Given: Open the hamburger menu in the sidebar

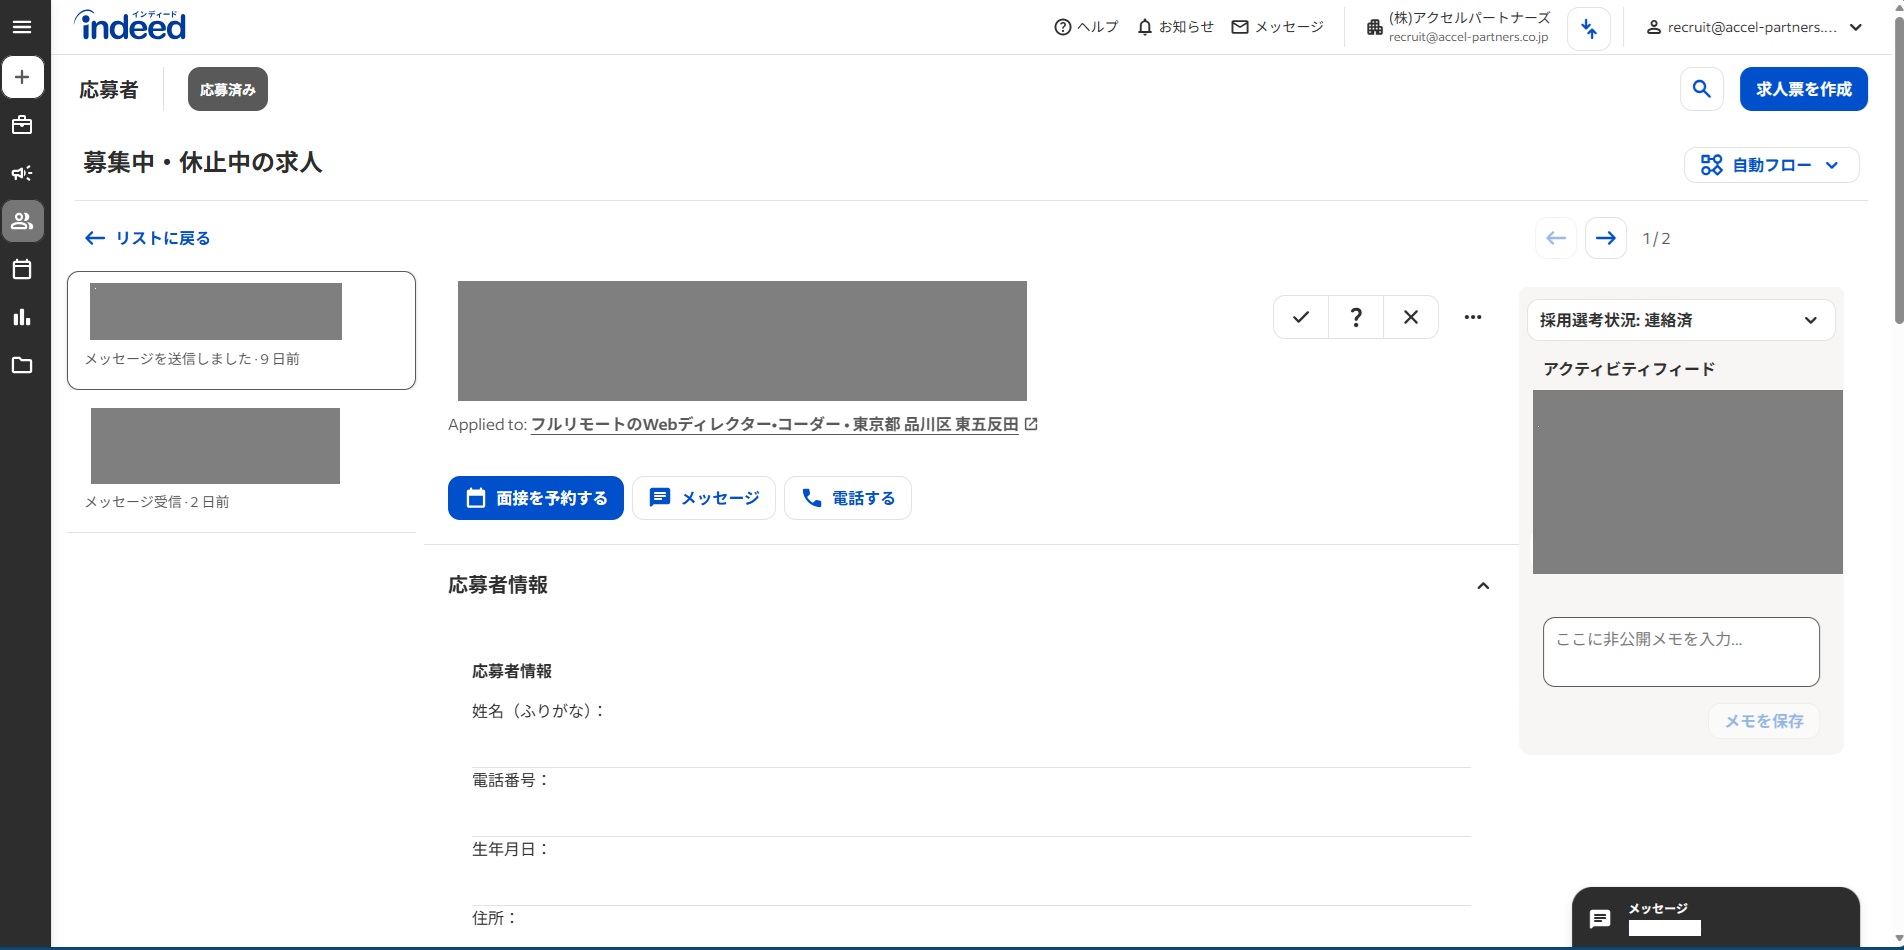Looking at the screenshot, I should [x=22, y=27].
